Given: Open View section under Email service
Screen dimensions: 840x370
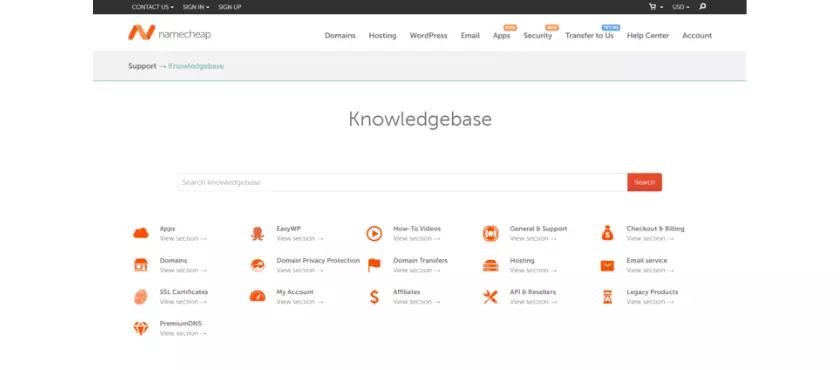Looking at the screenshot, I should pyautogui.click(x=650, y=270).
